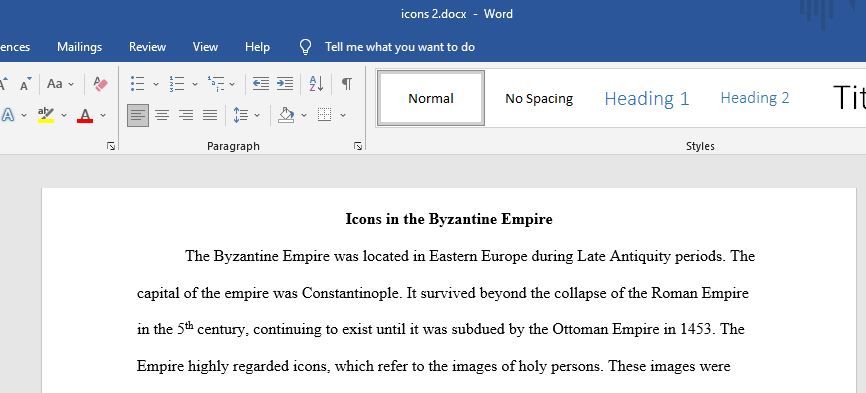Open the Help tab
Image resolution: width=866 pixels, height=393 pixels.
[x=257, y=47]
